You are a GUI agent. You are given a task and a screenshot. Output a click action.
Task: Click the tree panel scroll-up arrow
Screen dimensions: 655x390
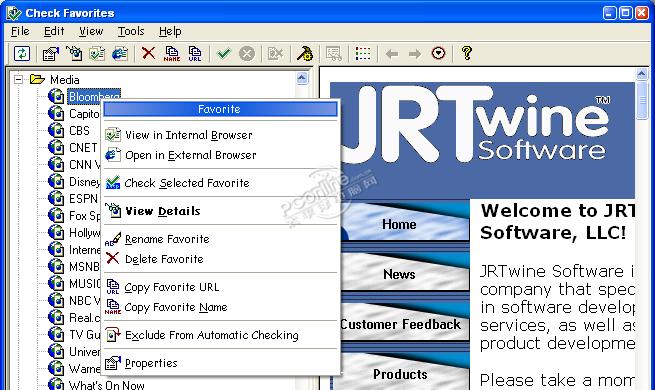(x=302, y=78)
